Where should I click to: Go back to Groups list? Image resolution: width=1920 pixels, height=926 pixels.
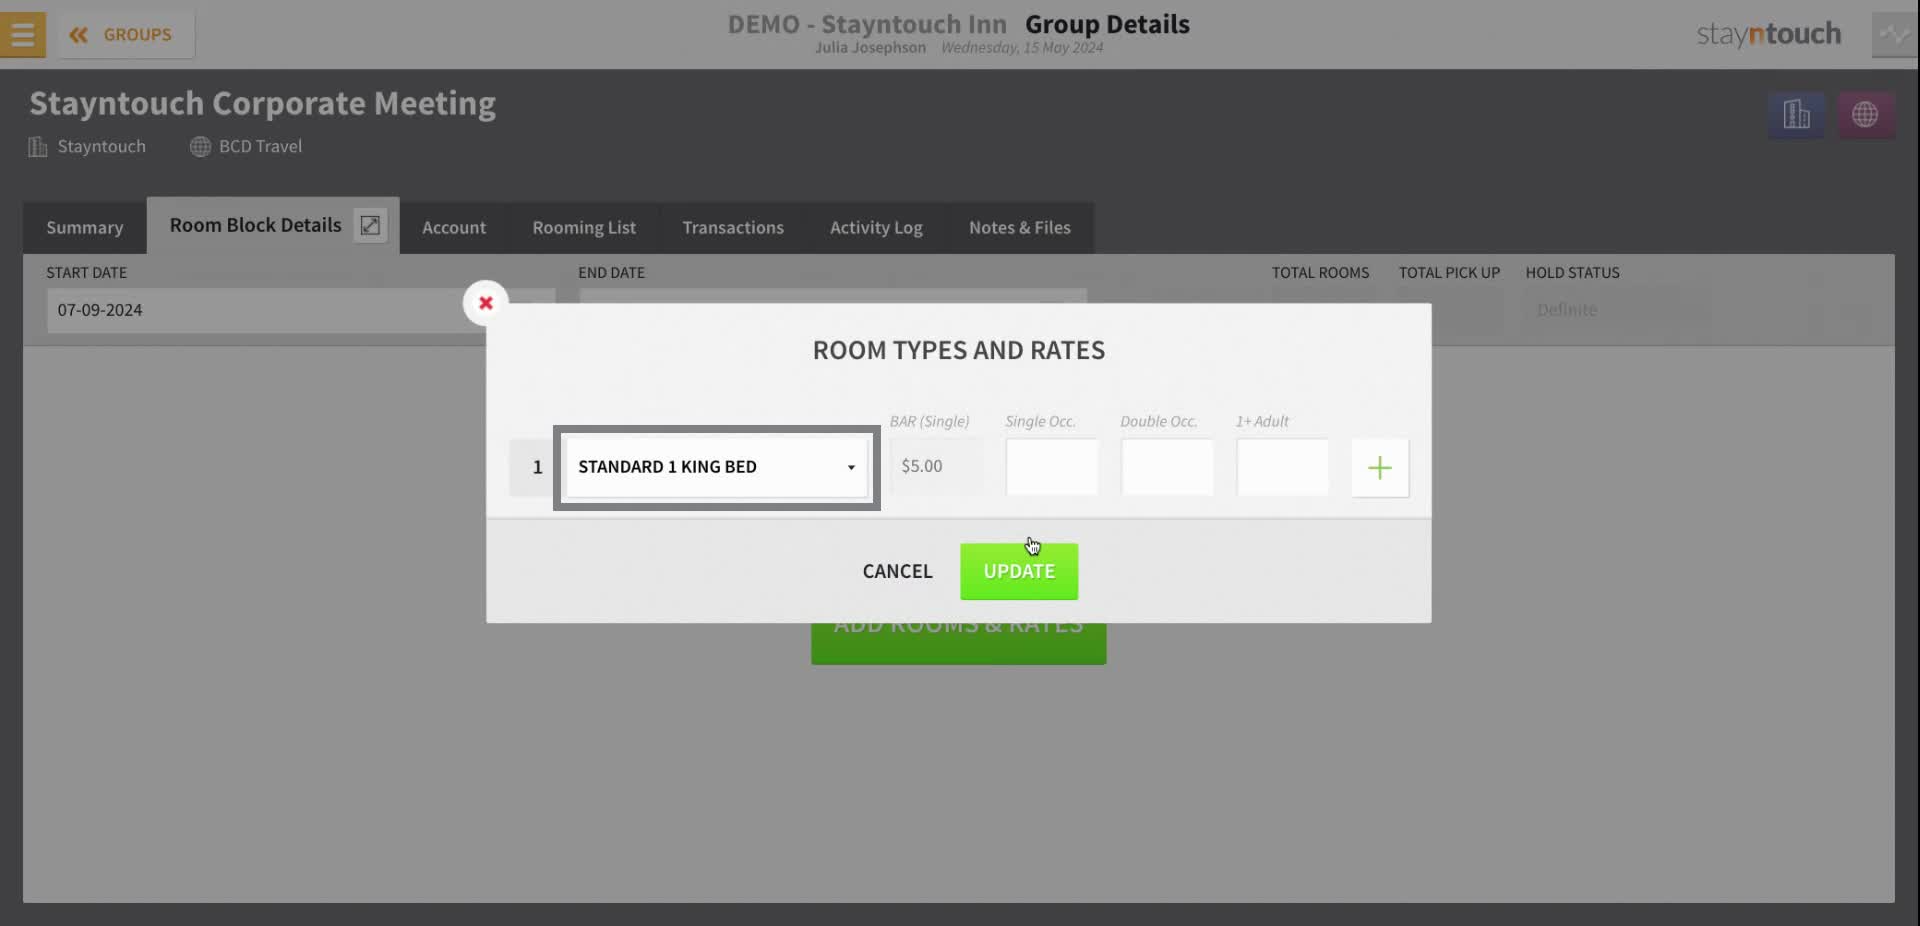click(126, 34)
